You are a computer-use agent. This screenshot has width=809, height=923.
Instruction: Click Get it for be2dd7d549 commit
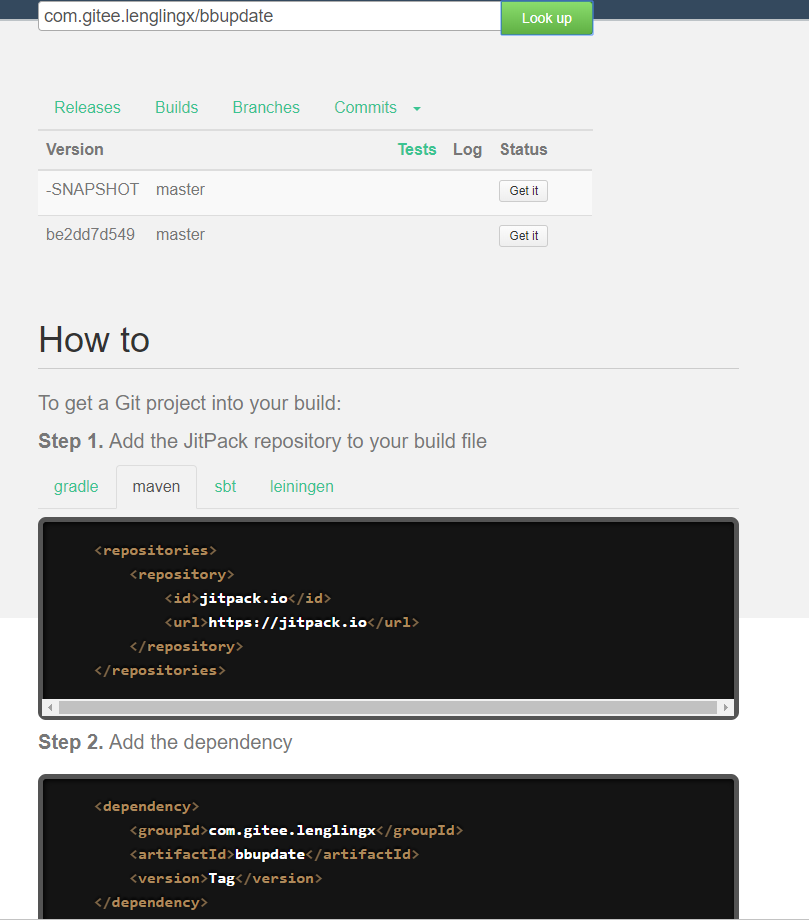[x=523, y=236]
